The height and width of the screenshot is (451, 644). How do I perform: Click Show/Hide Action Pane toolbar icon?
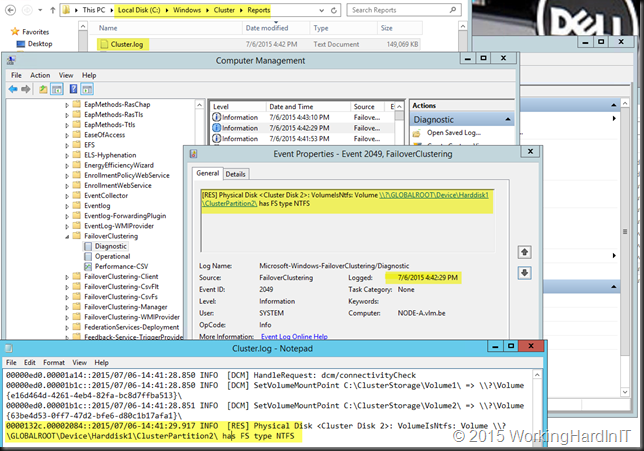pos(87,89)
